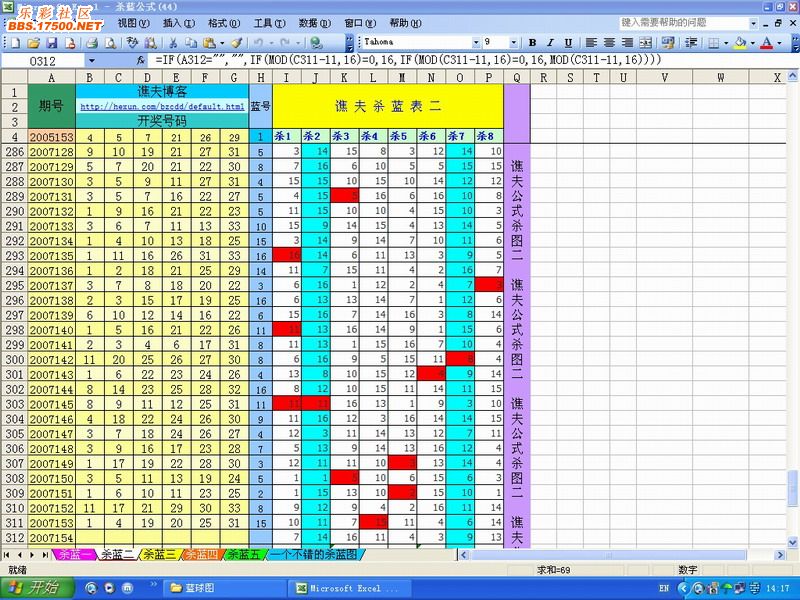This screenshot has height=600, width=800.
Task: Switch to the 一个不错的杀蓝图 sheet tab
Action: point(313,554)
